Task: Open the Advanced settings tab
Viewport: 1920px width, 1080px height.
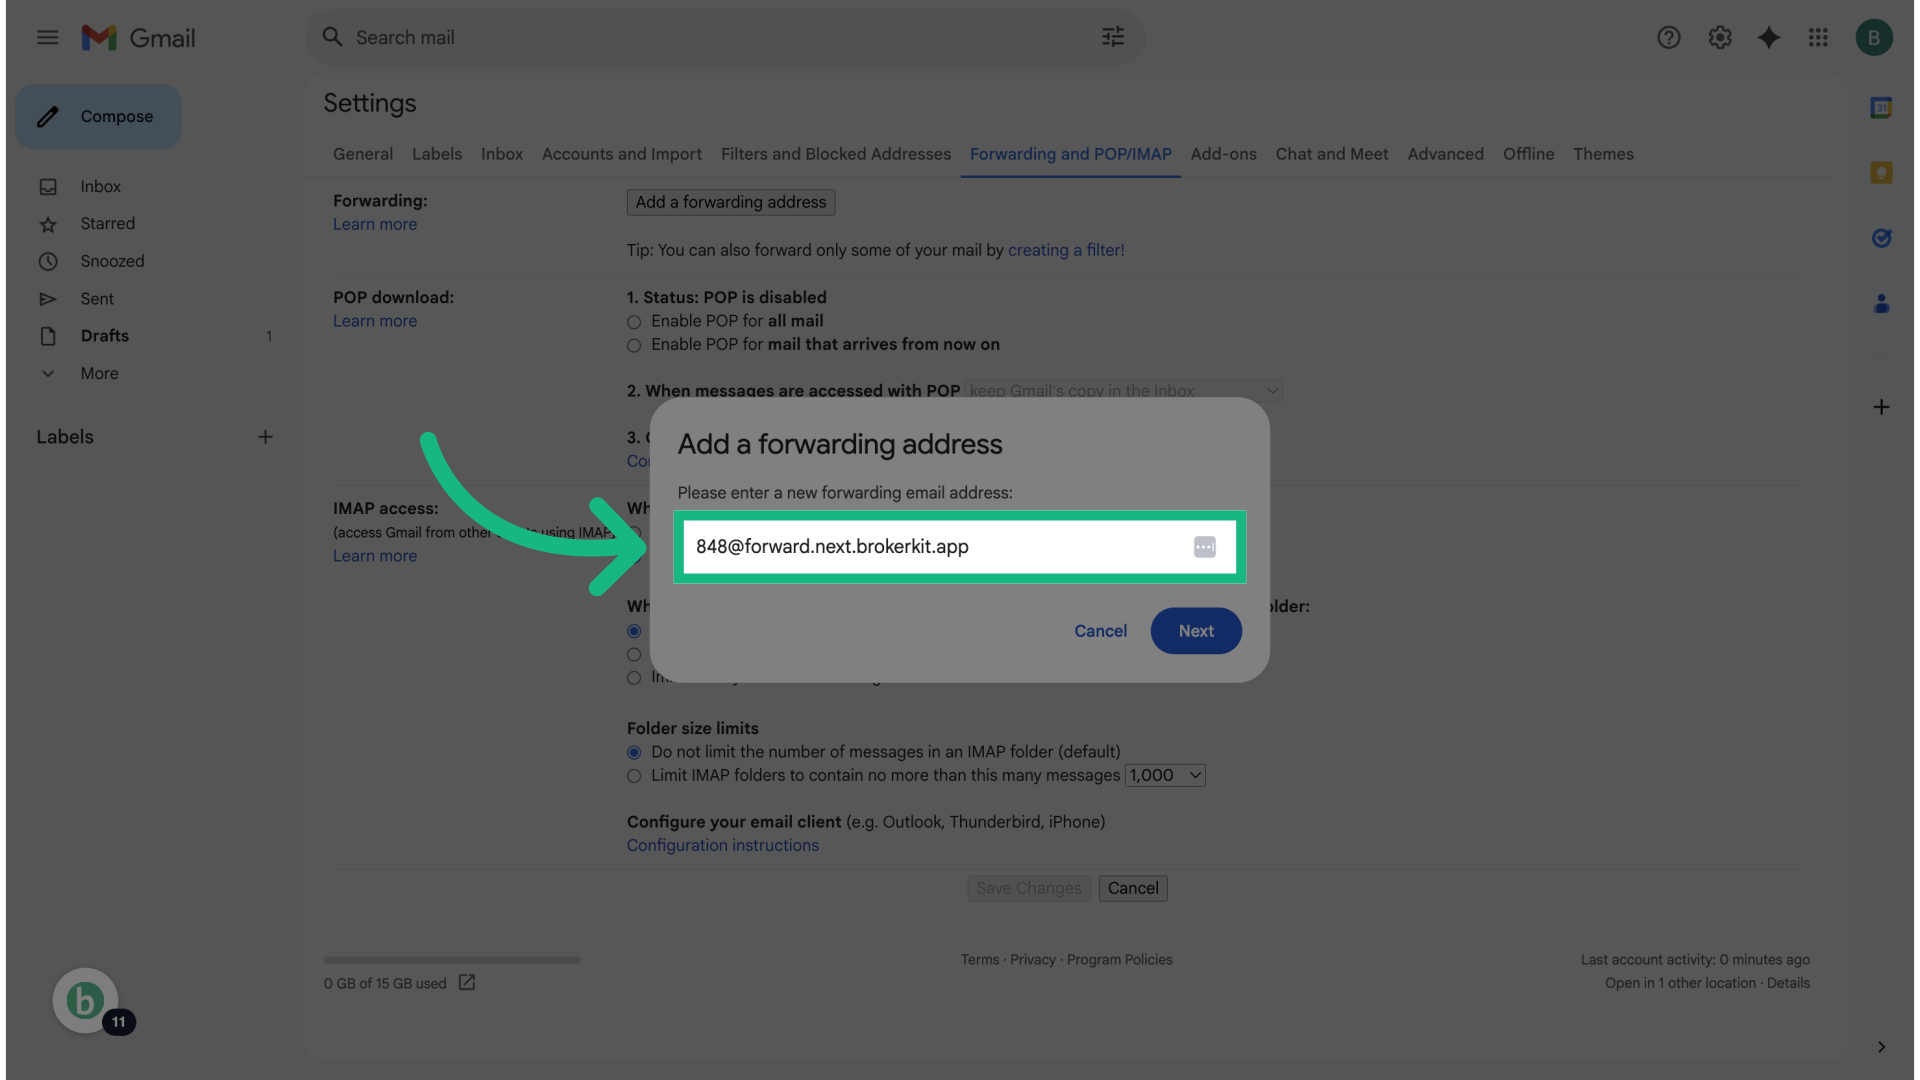Action: pyautogui.click(x=1446, y=154)
